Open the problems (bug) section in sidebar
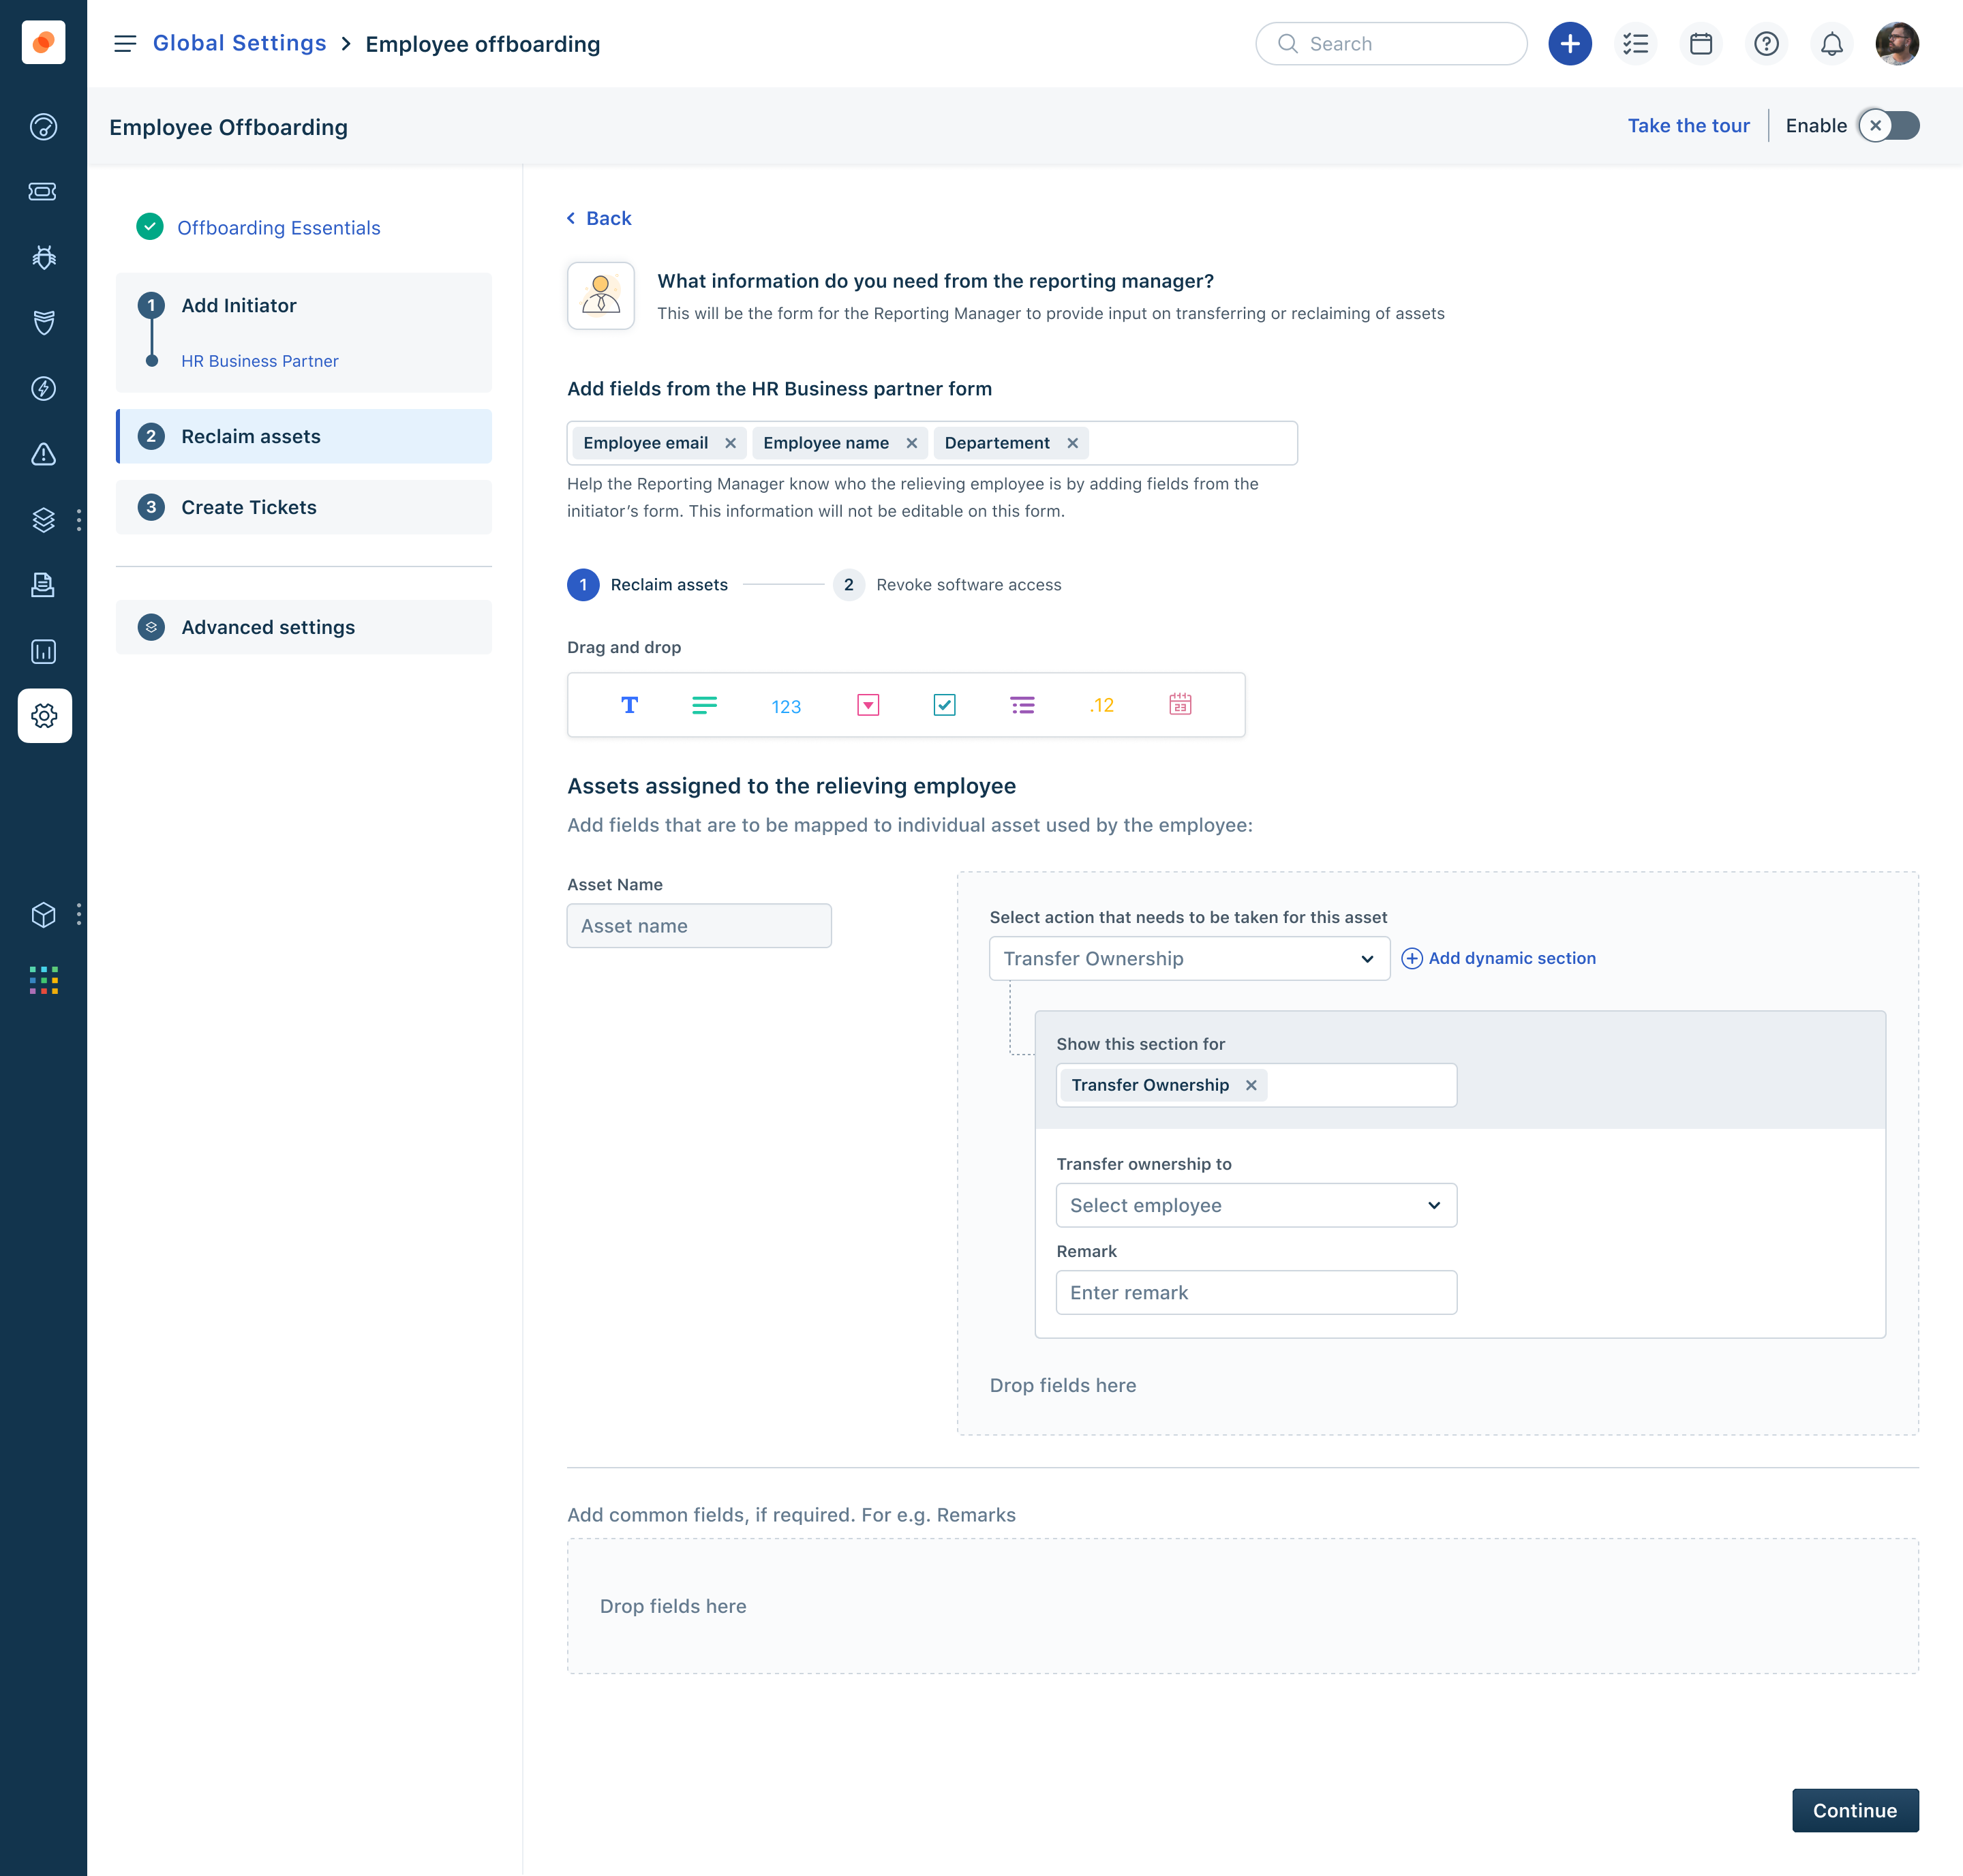Screen dimensions: 1963x1876 43,257
